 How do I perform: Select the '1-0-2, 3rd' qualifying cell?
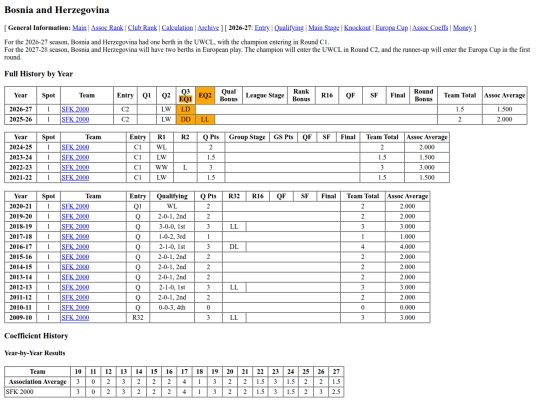pos(172,237)
